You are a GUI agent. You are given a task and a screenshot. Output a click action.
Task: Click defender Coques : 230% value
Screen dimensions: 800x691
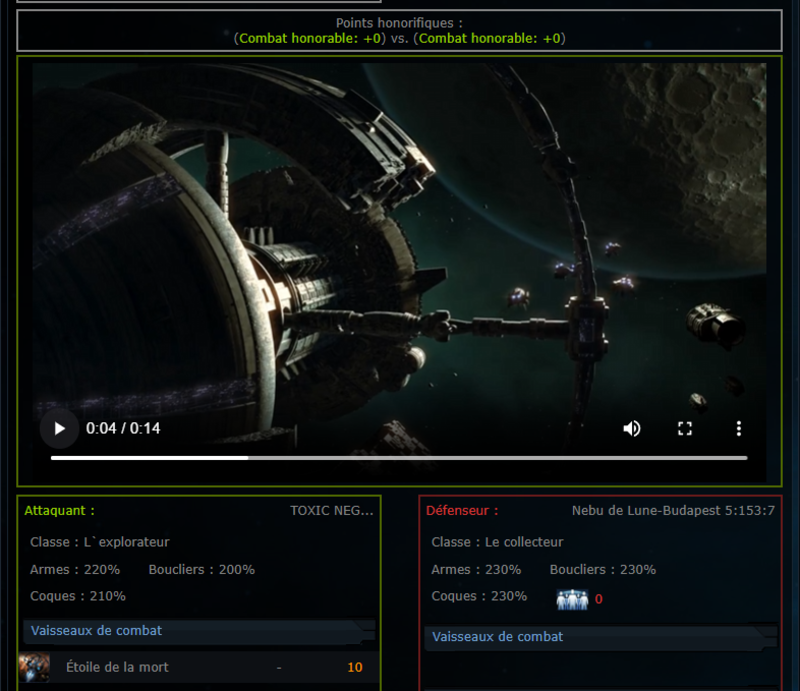(479, 596)
